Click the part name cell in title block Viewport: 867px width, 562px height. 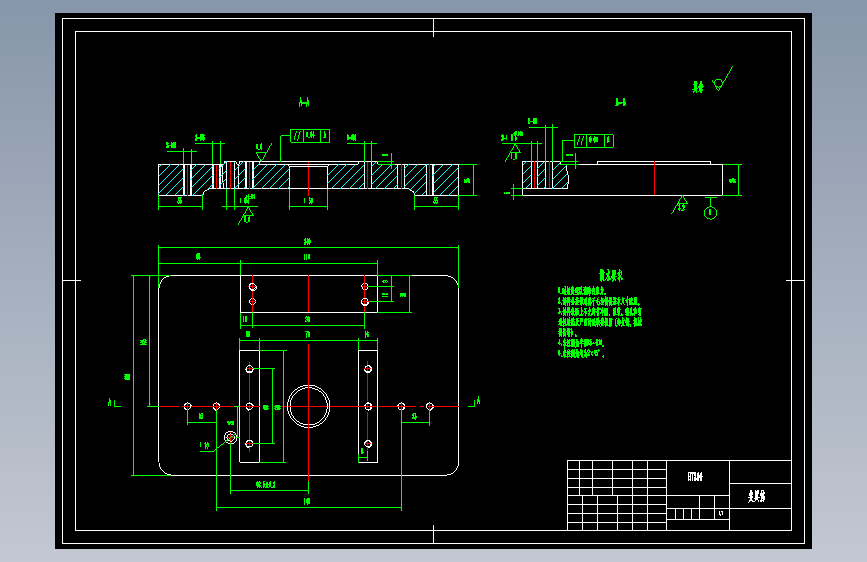coord(760,496)
